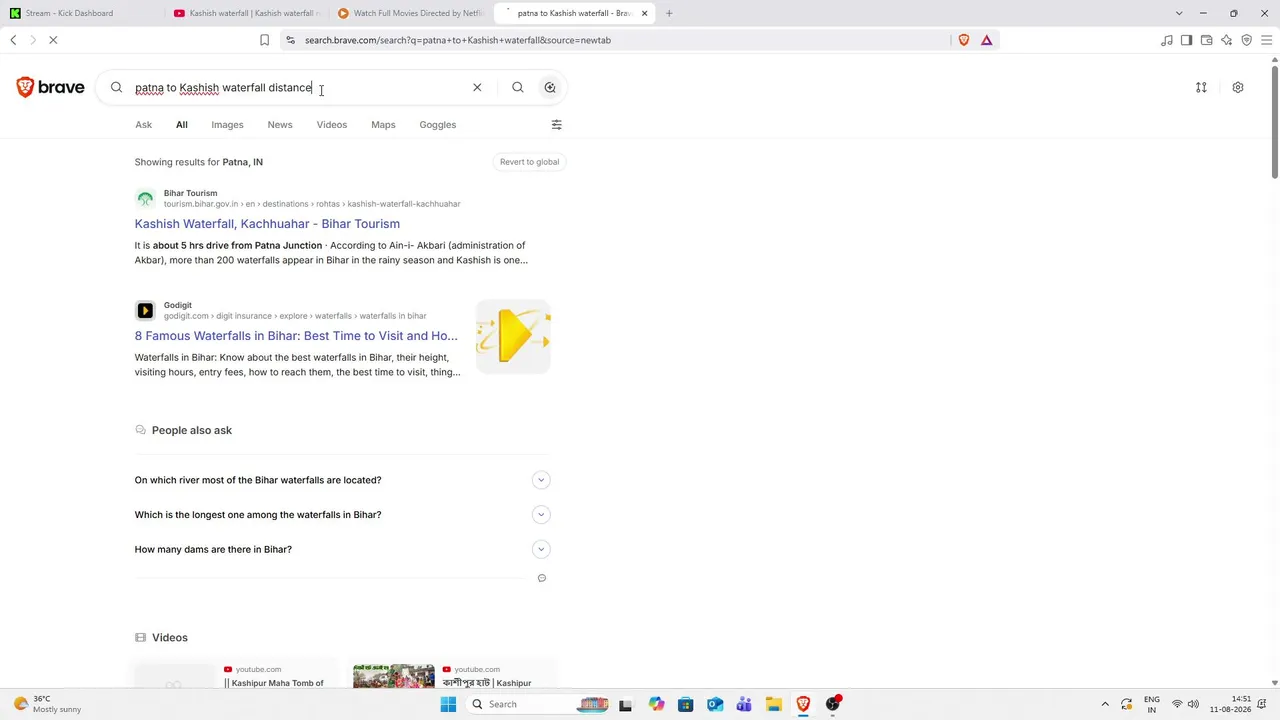1280x720 pixels.
Task: Open 'Kashipur Maha Tomb of' video link
Action: 274,683
